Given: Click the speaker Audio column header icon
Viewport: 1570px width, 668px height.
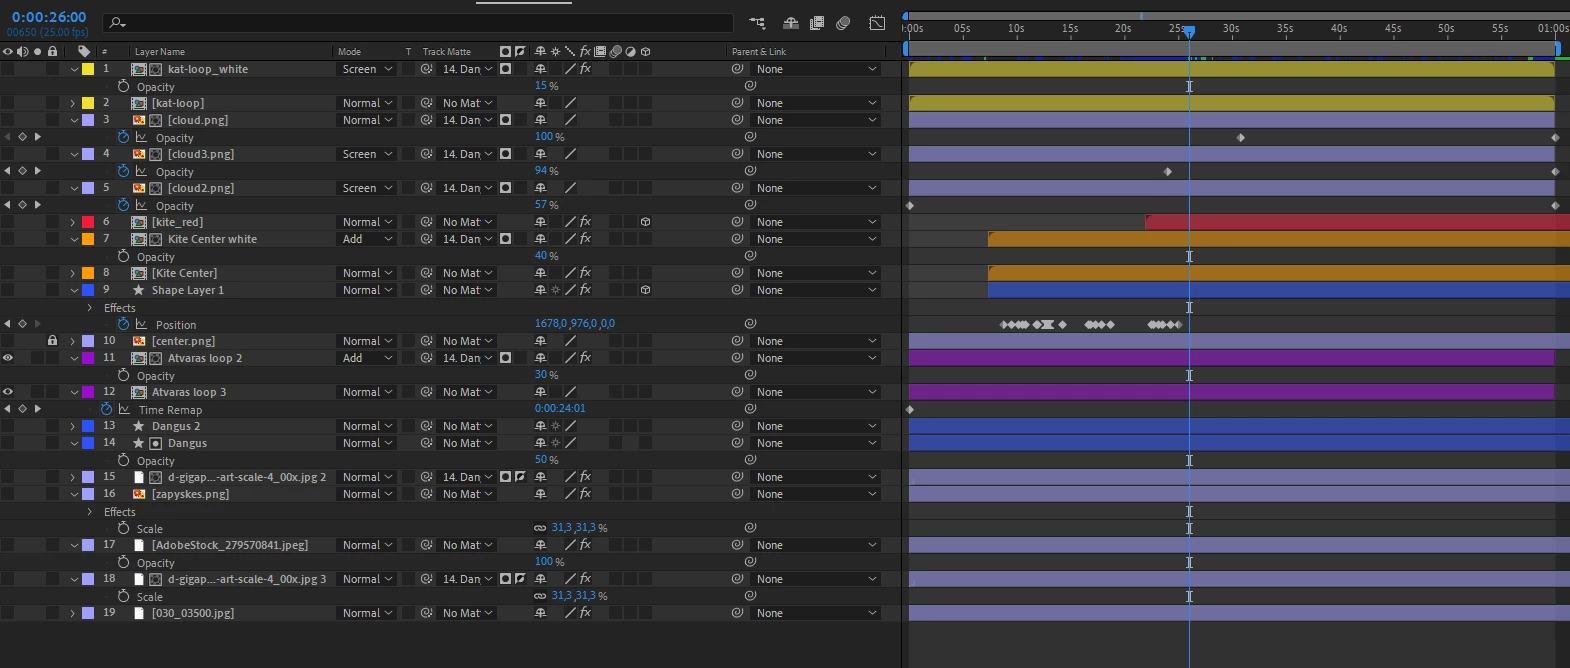Looking at the screenshot, I should (23, 51).
